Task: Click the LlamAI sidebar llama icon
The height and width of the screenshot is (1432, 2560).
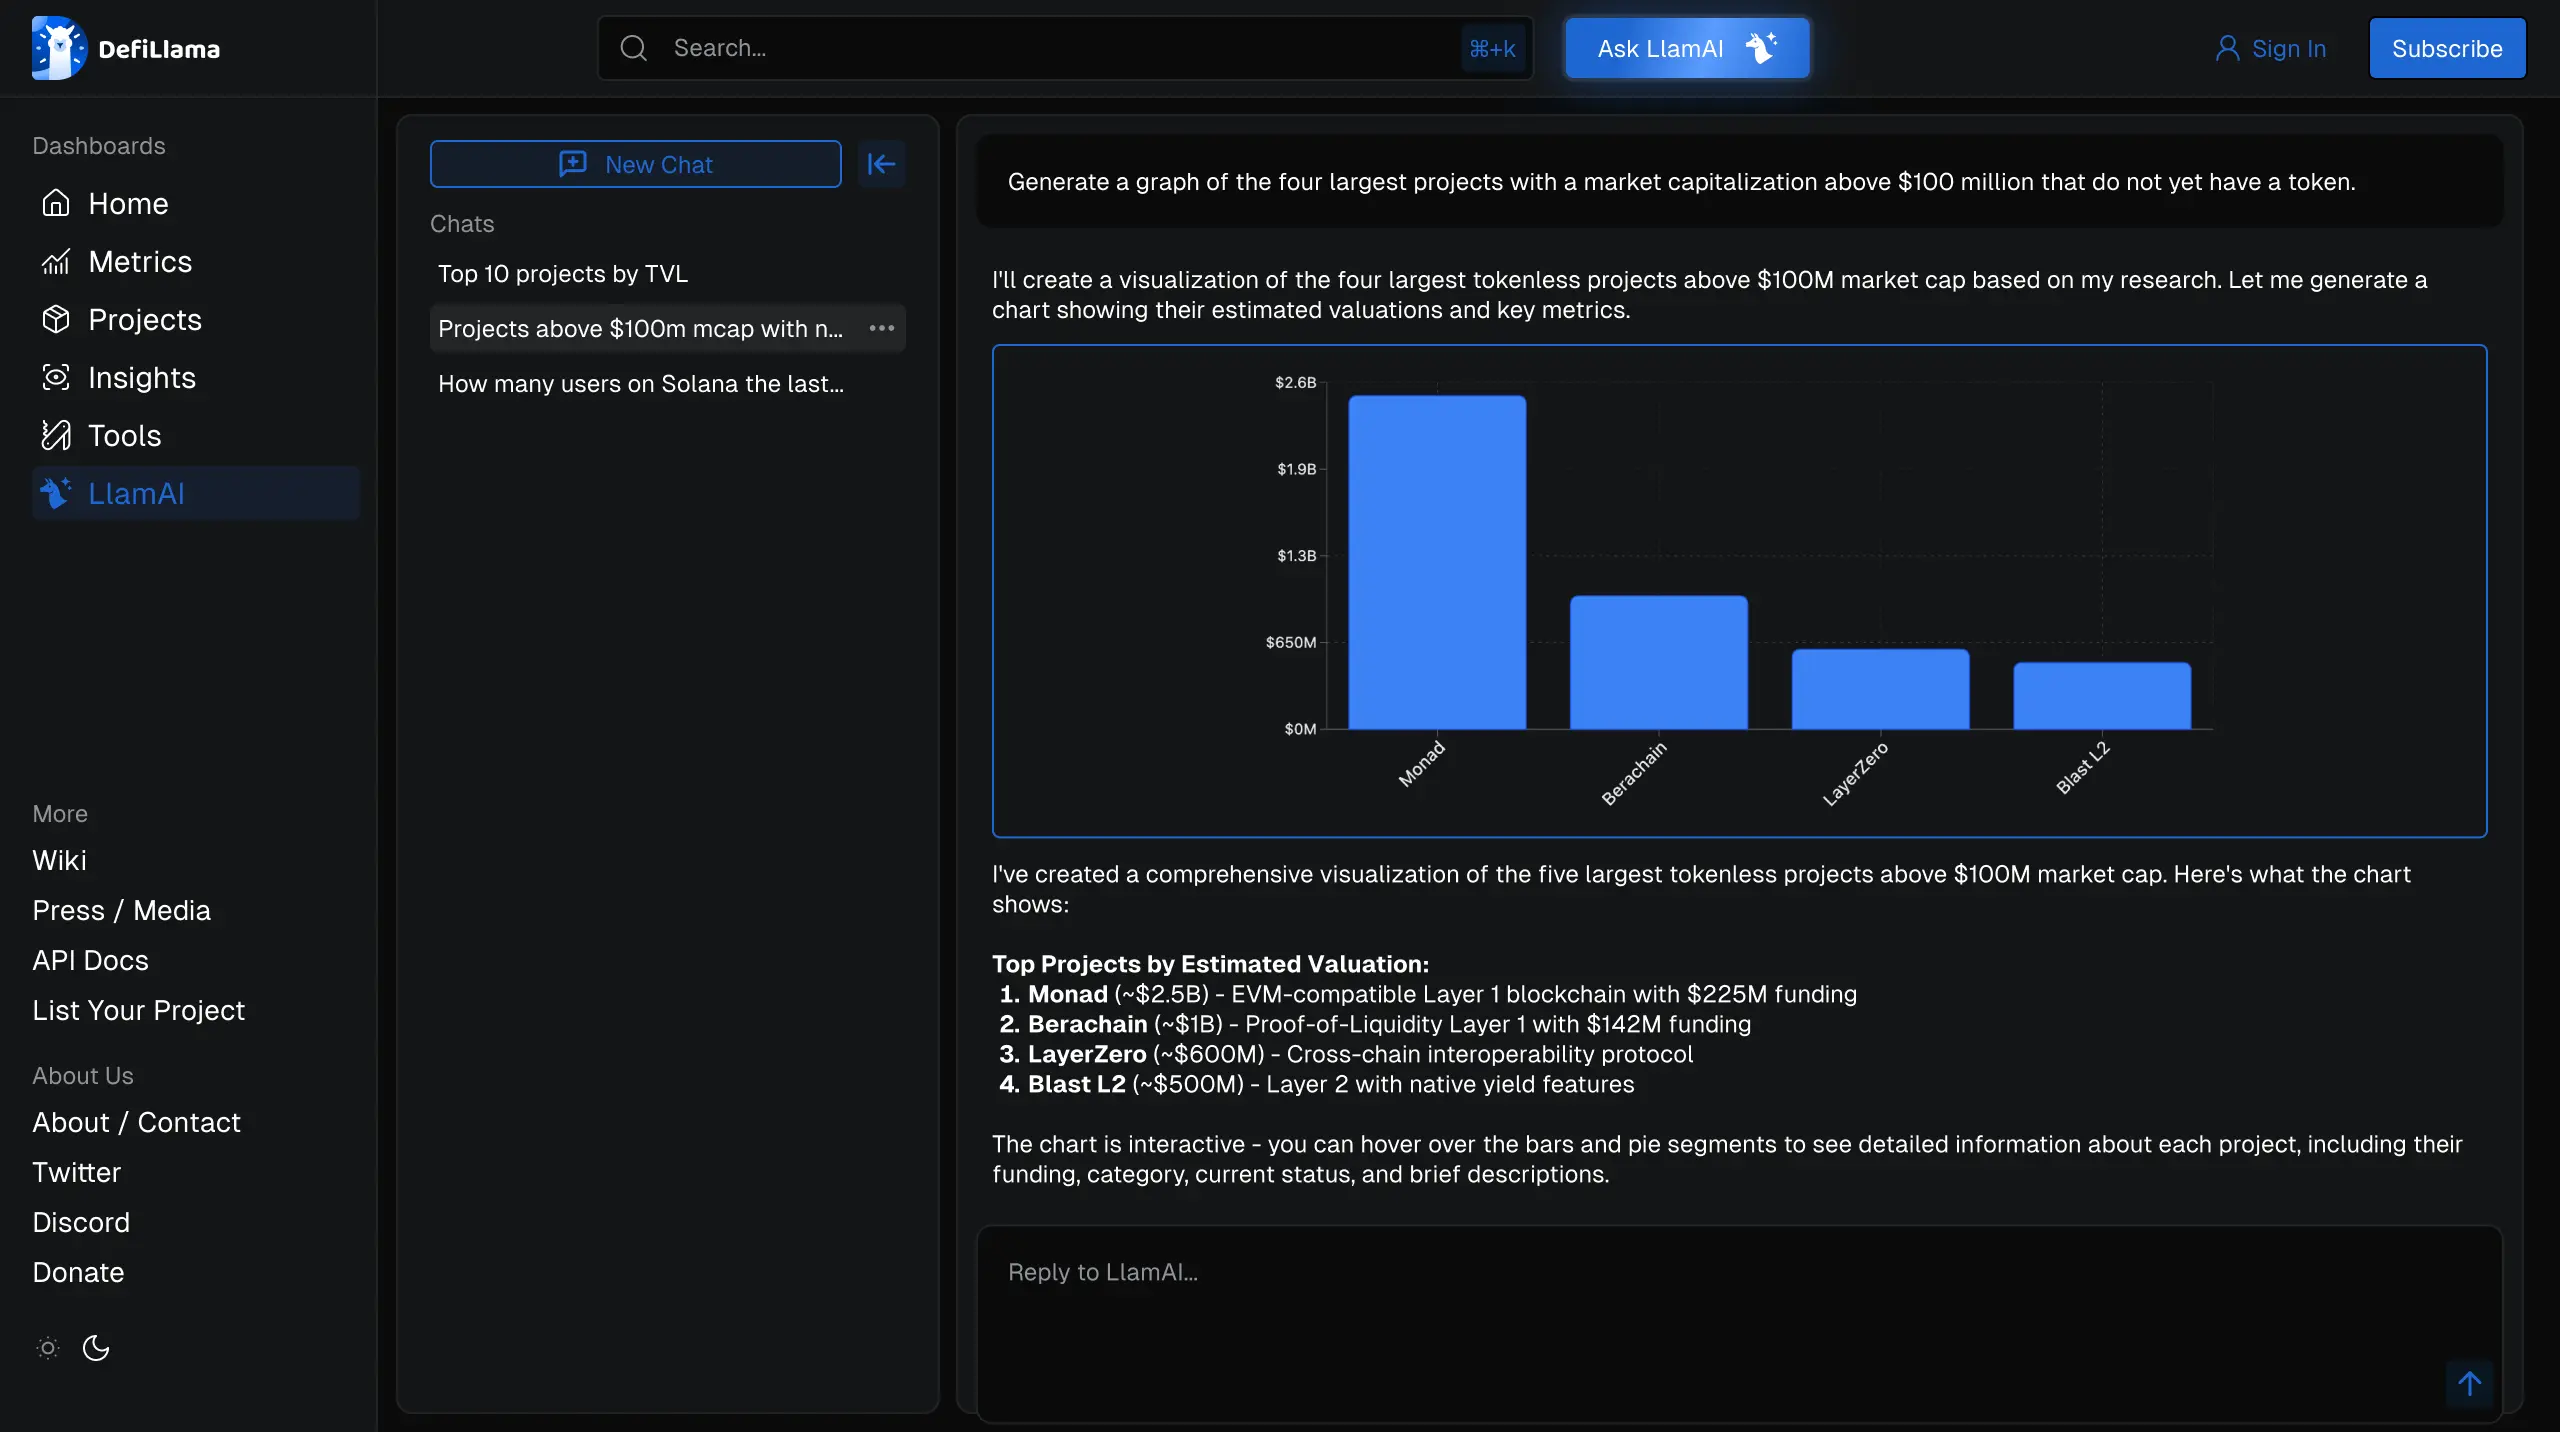Action: [x=56, y=493]
